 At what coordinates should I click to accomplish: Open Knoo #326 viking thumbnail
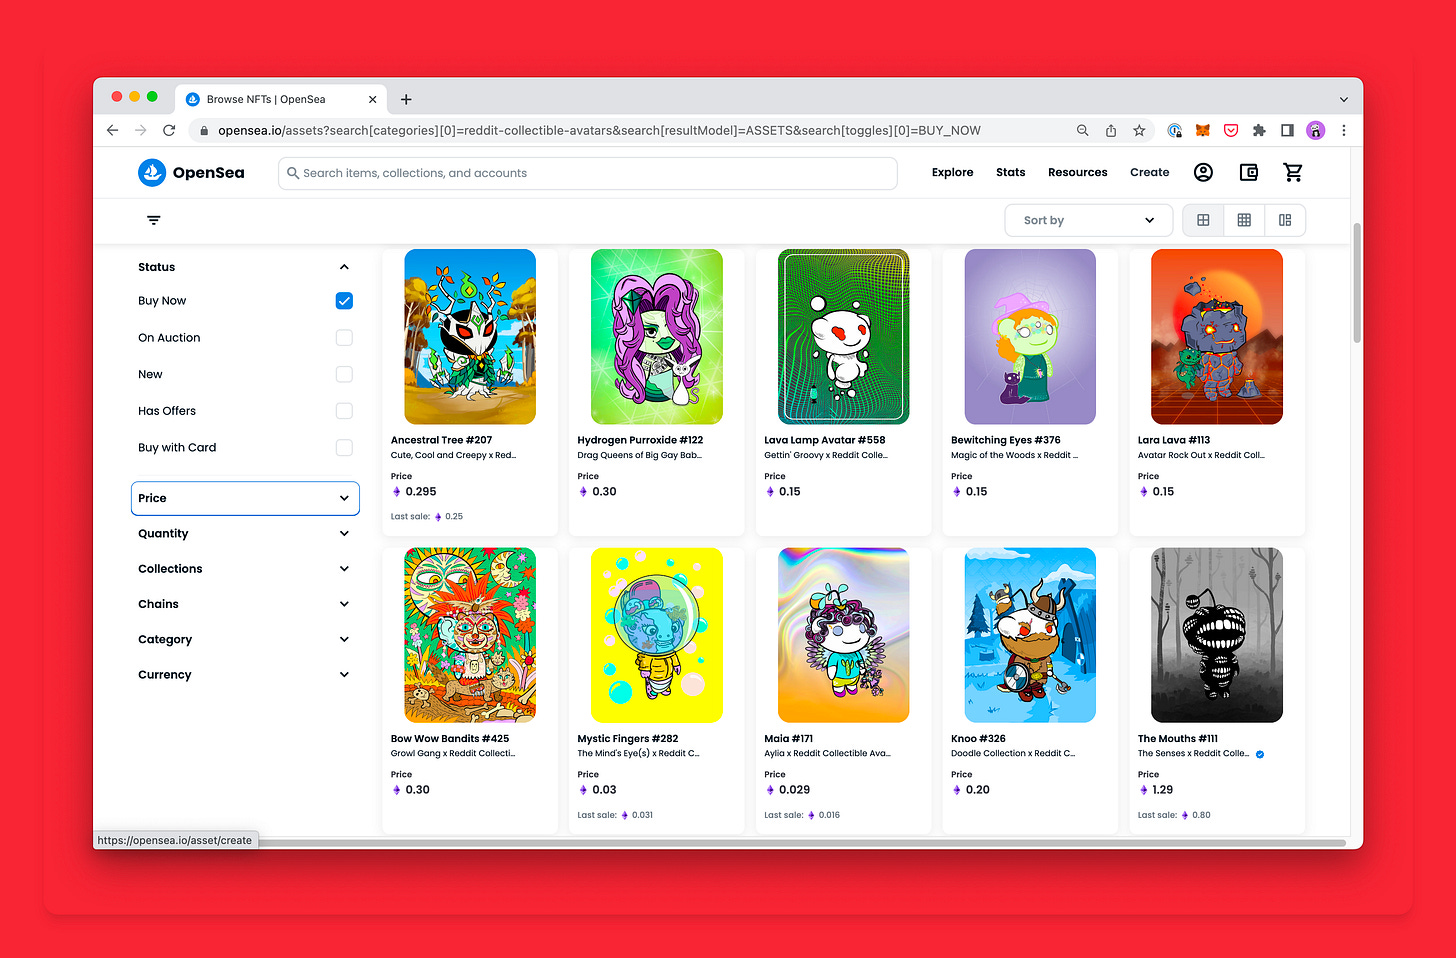click(x=1030, y=635)
